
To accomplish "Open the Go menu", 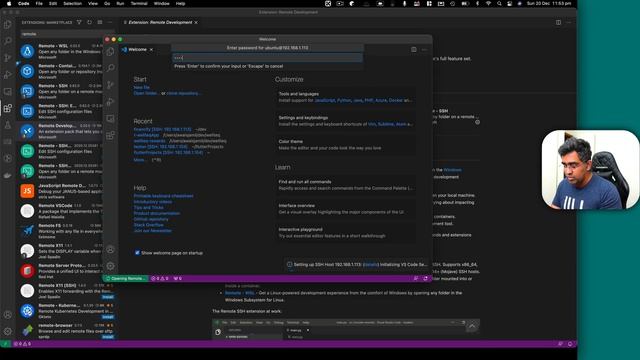I will pos(107,3).
